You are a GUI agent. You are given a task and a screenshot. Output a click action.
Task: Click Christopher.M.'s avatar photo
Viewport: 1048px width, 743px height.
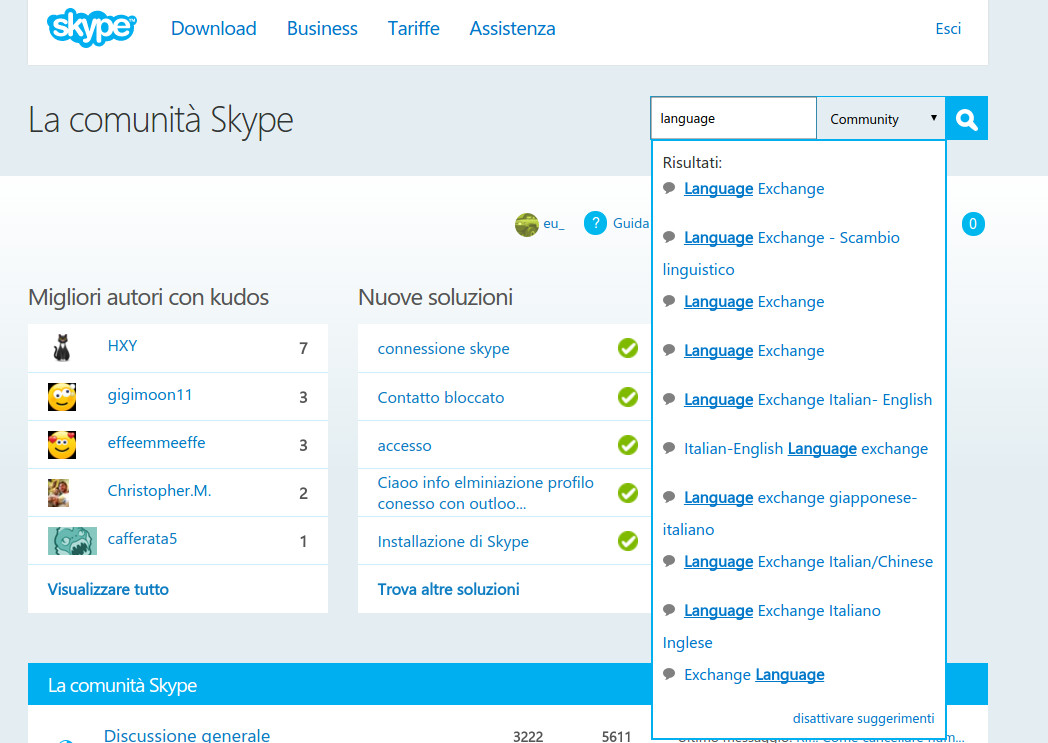(x=58, y=493)
